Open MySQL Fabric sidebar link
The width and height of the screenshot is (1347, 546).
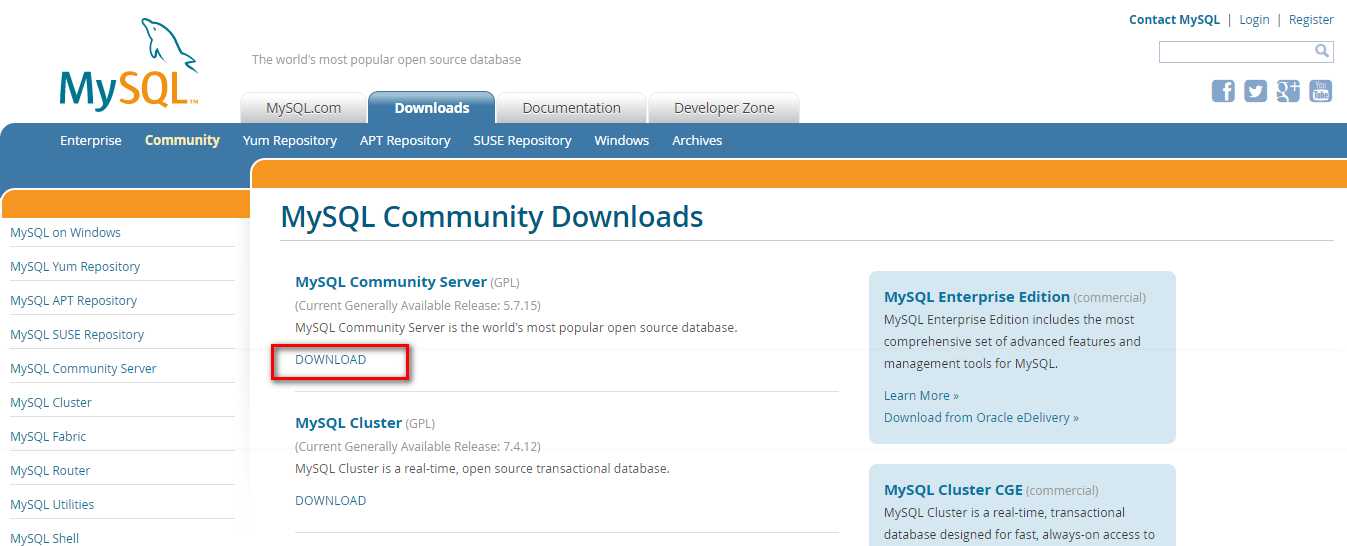tap(48, 437)
